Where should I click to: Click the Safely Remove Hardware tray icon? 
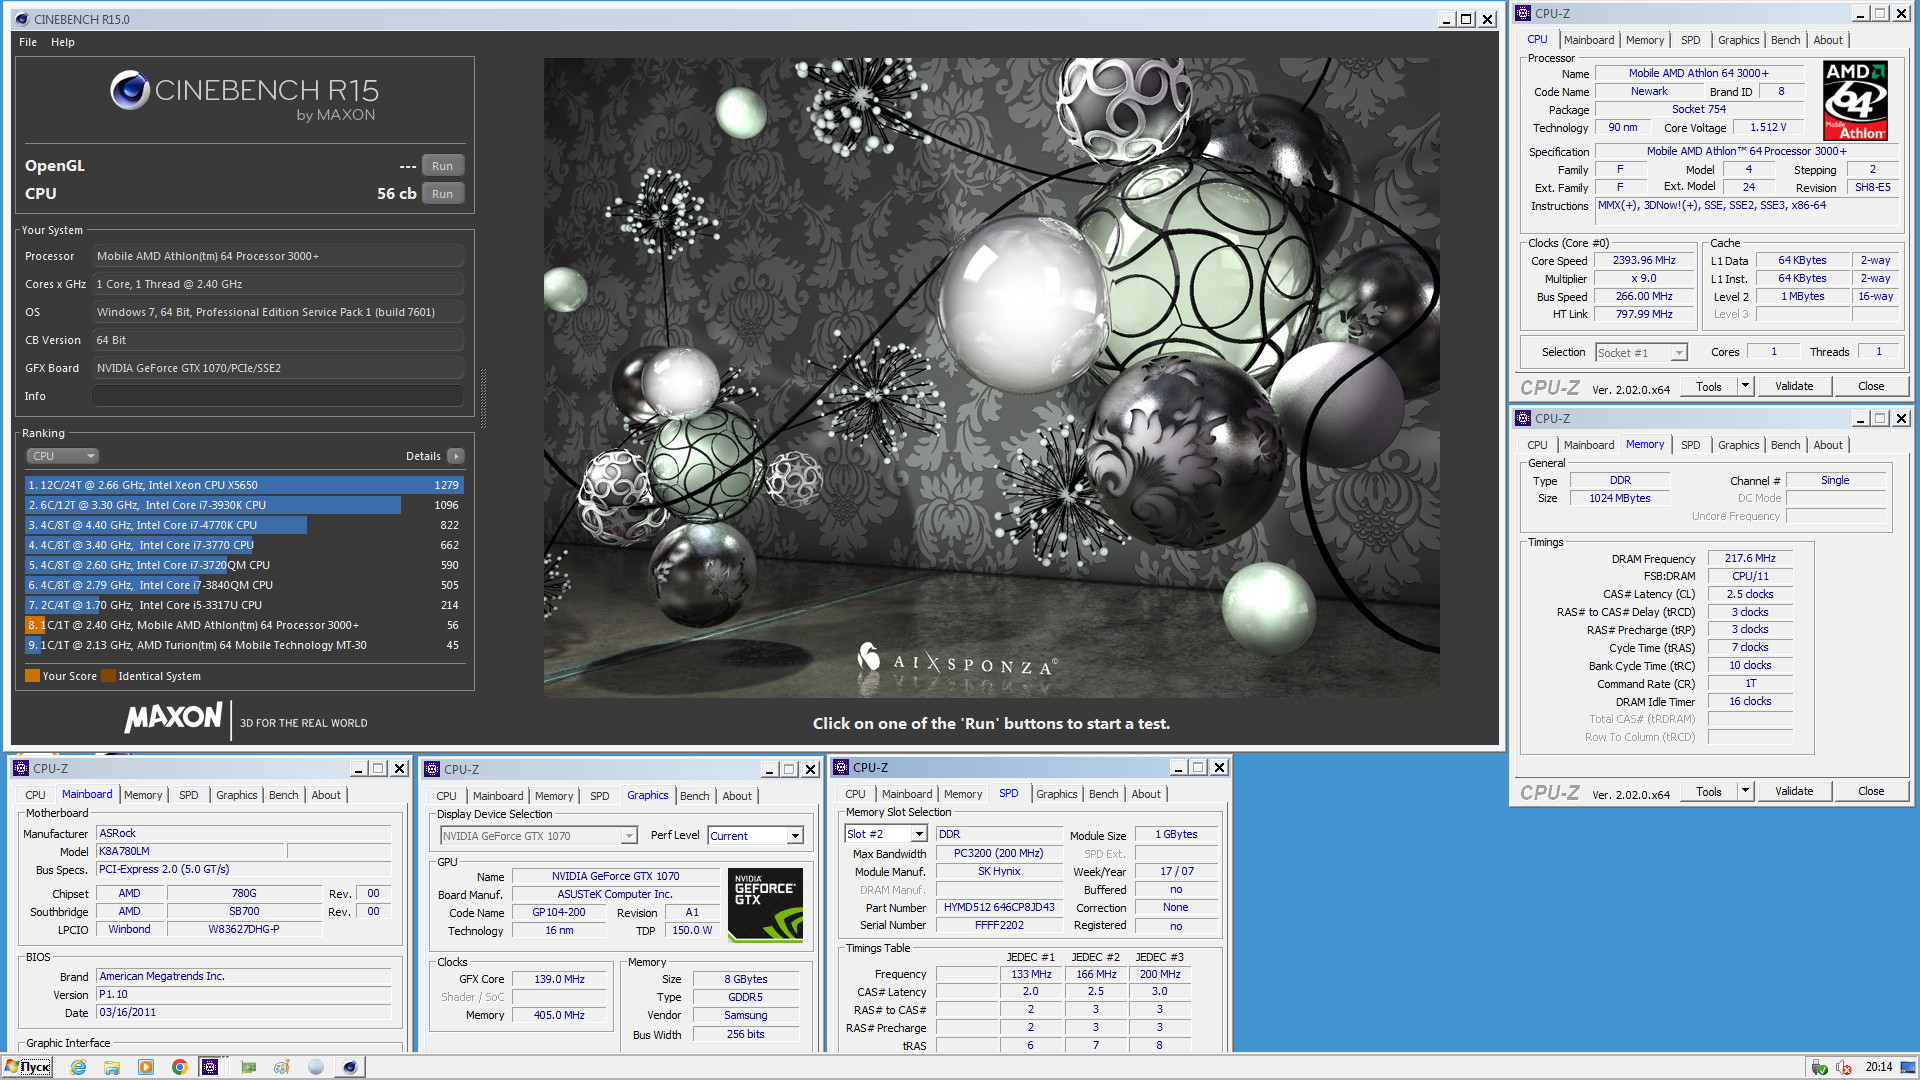[x=1820, y=1068]
